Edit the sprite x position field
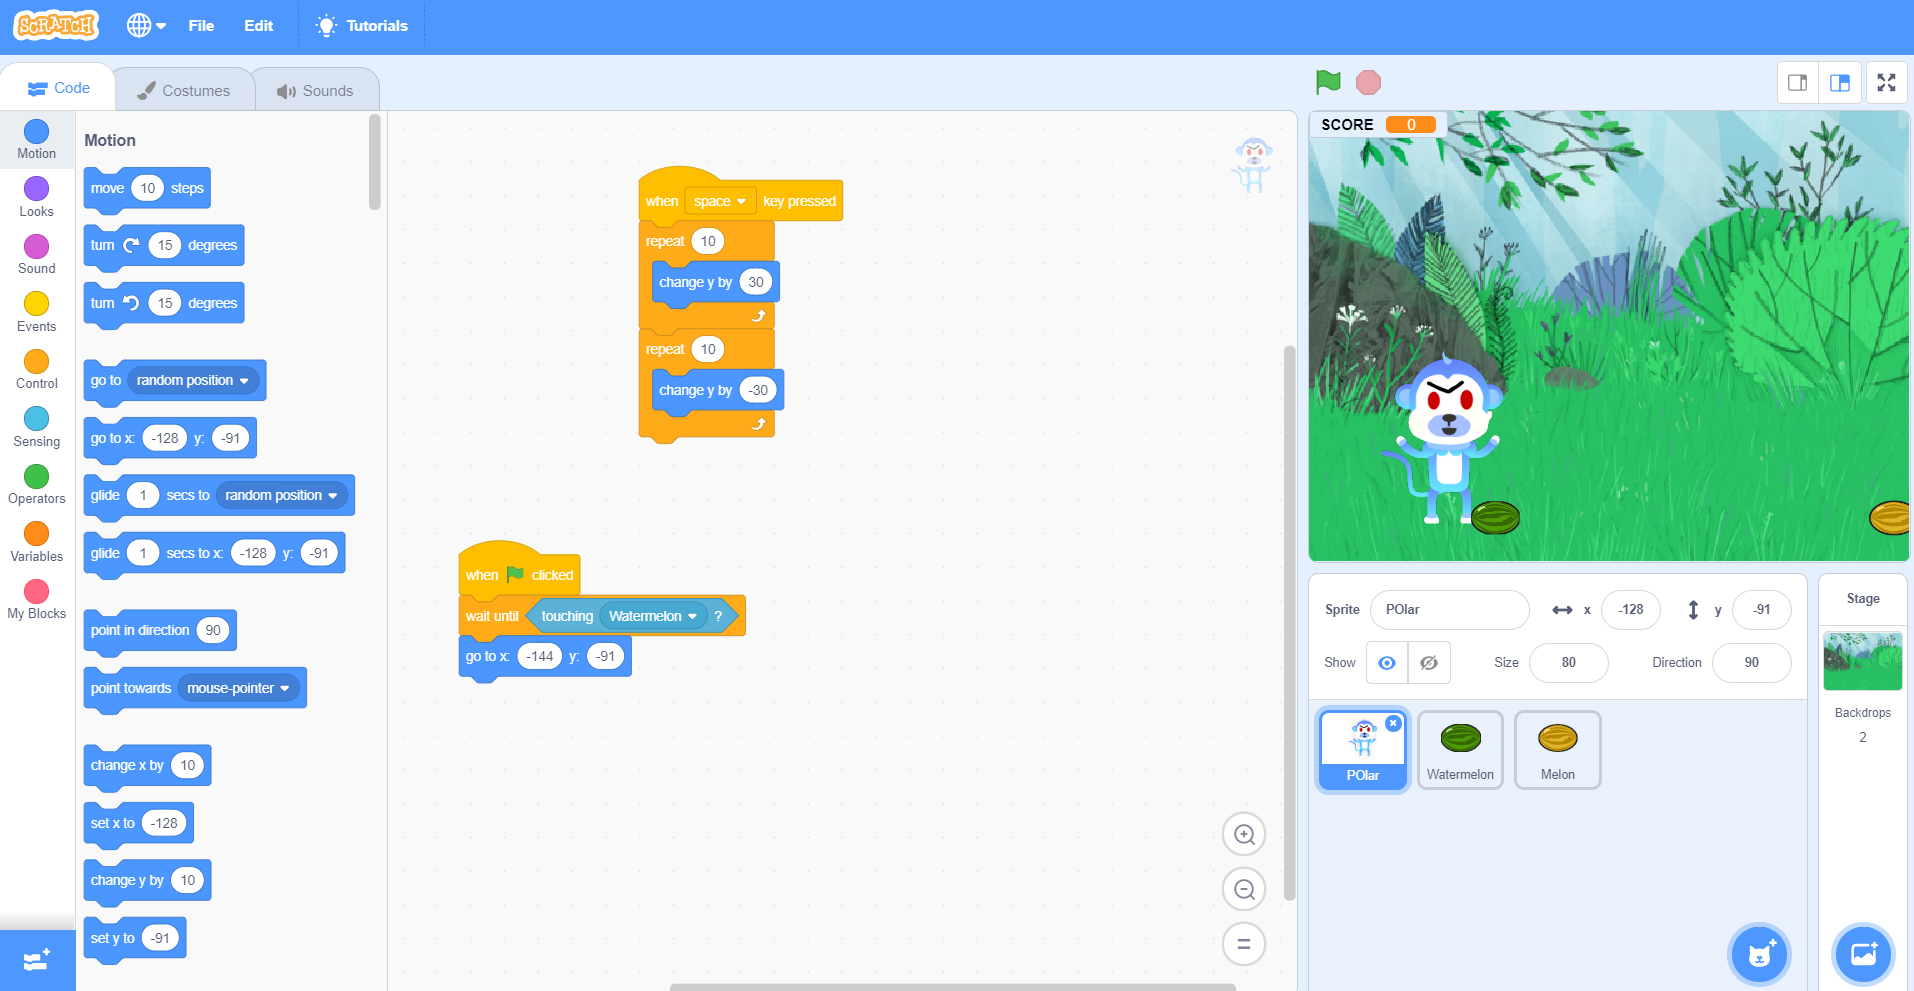 point(1630,609)
